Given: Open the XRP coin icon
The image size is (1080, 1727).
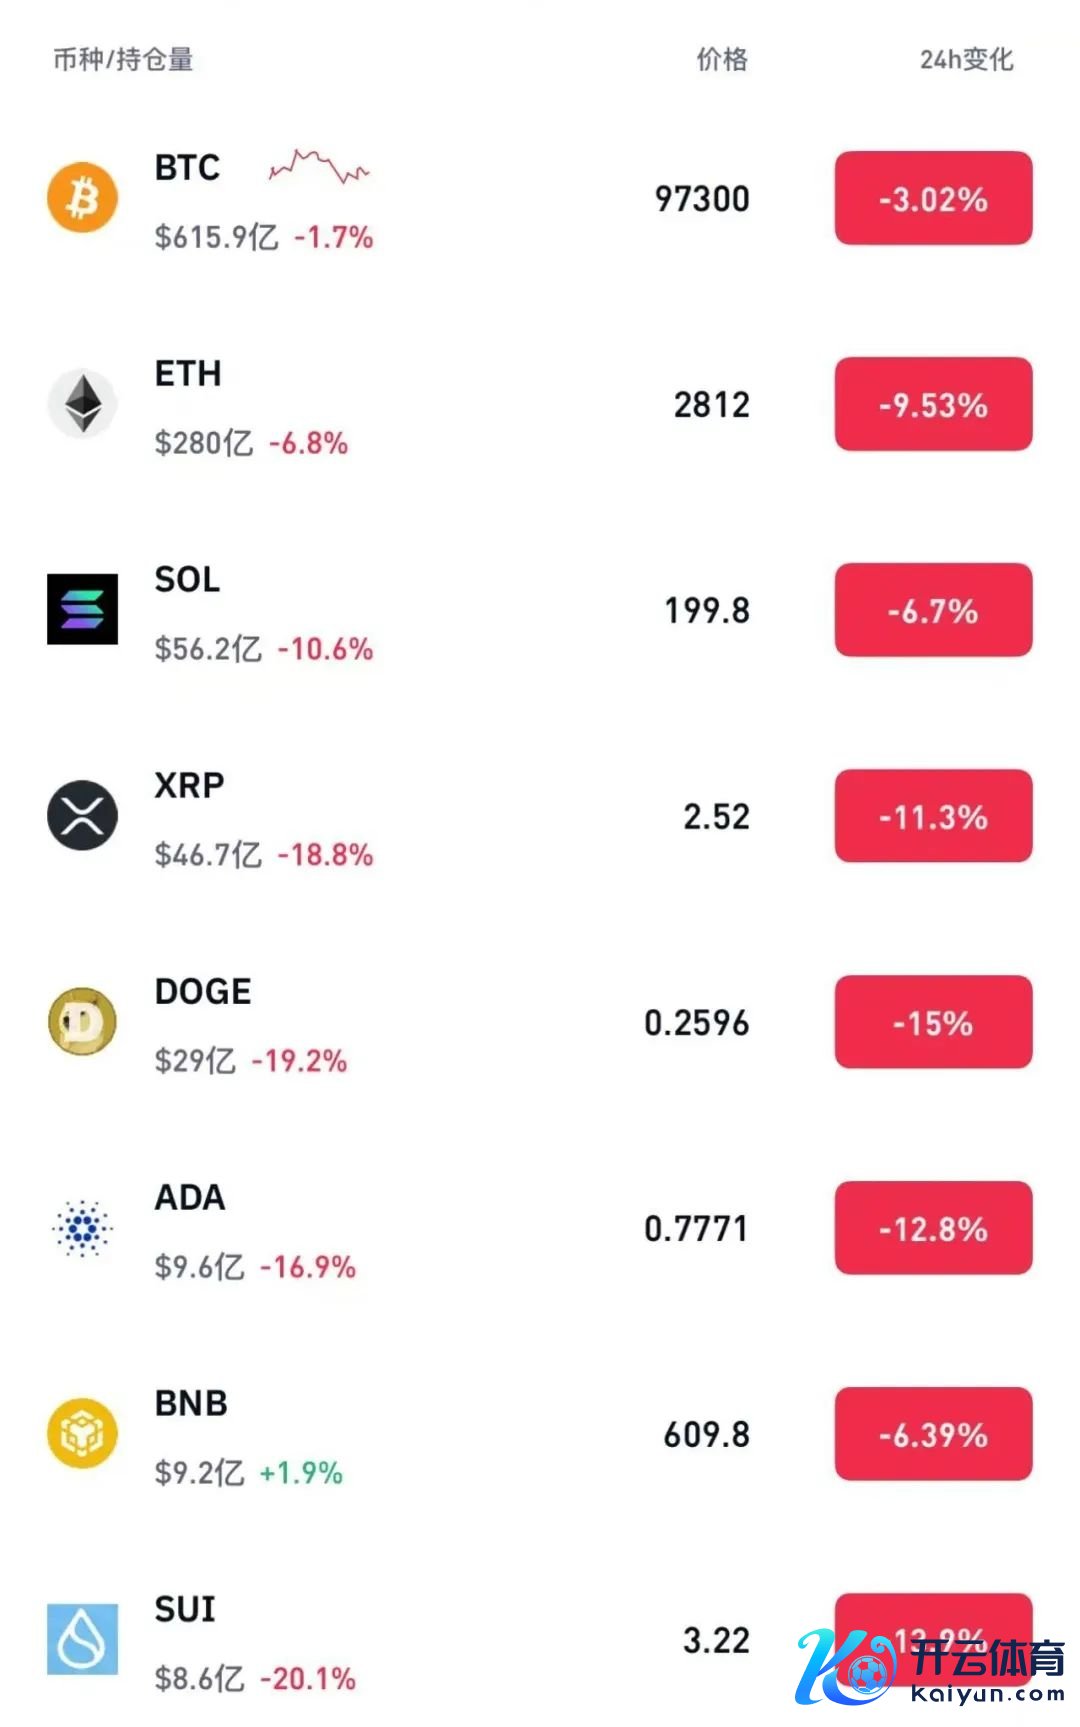Looking at the screenshot, I should click(x=83, y=815).
